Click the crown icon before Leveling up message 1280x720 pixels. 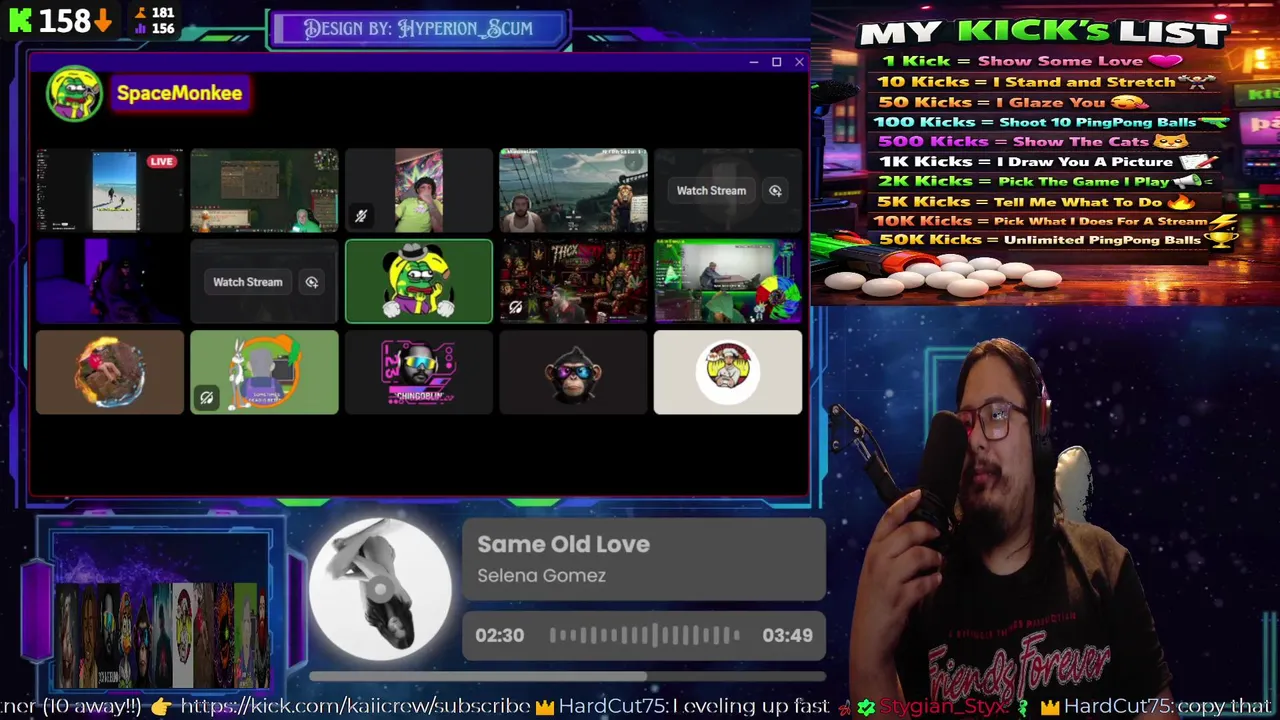(x=545, y=706)
